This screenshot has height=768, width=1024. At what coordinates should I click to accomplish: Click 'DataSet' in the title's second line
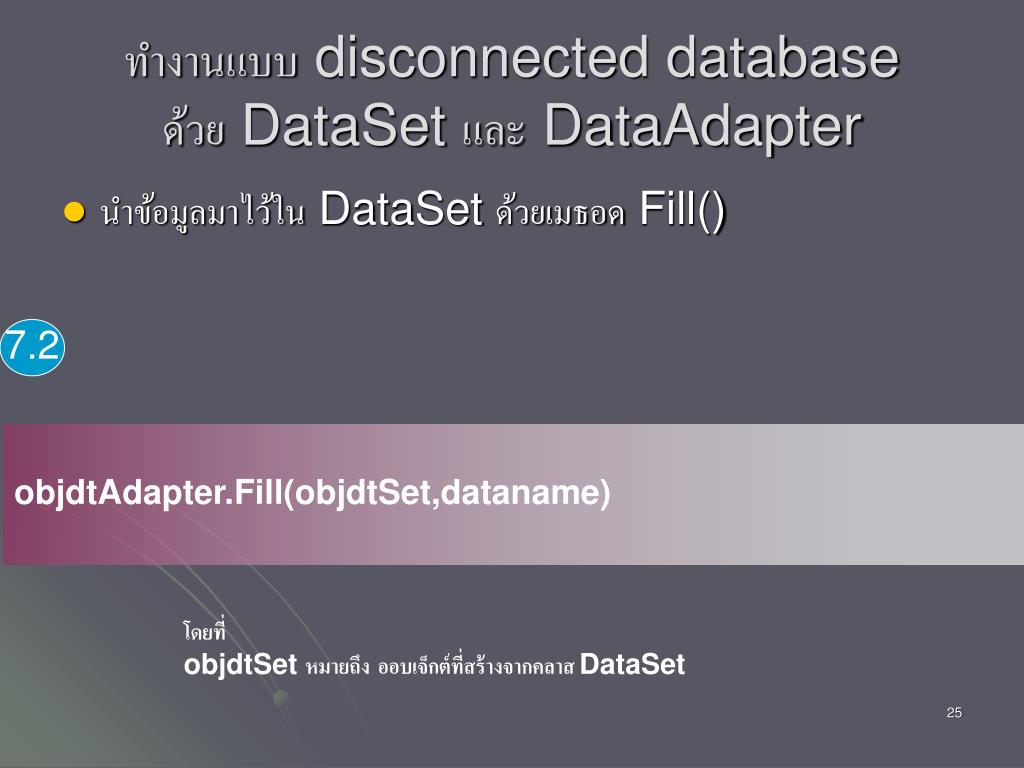click(344, 125)
